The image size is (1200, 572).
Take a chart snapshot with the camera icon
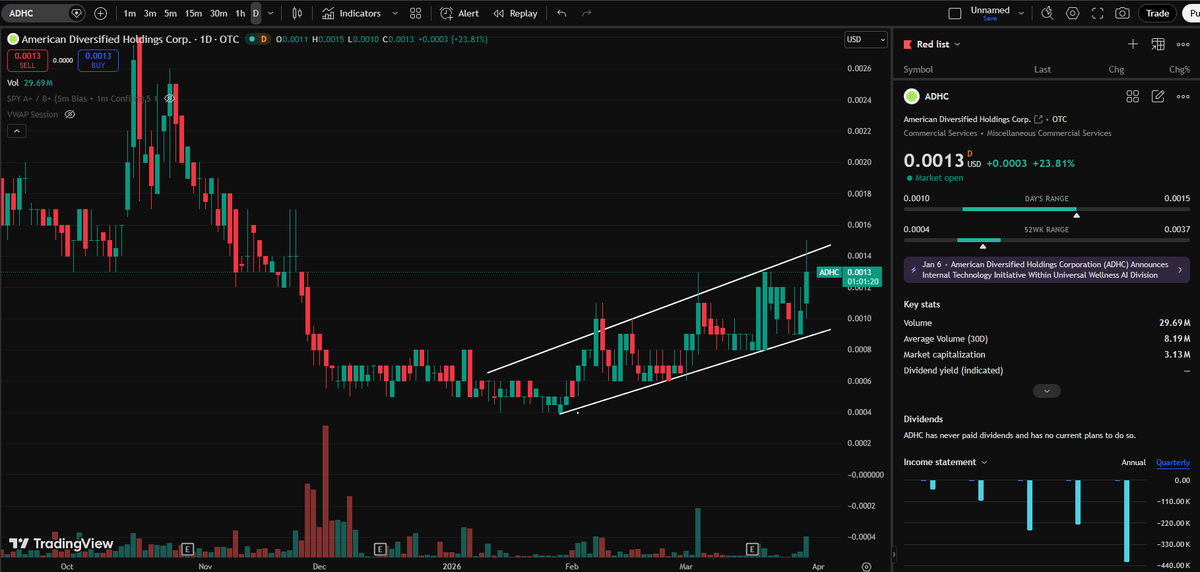(1122, 13)
